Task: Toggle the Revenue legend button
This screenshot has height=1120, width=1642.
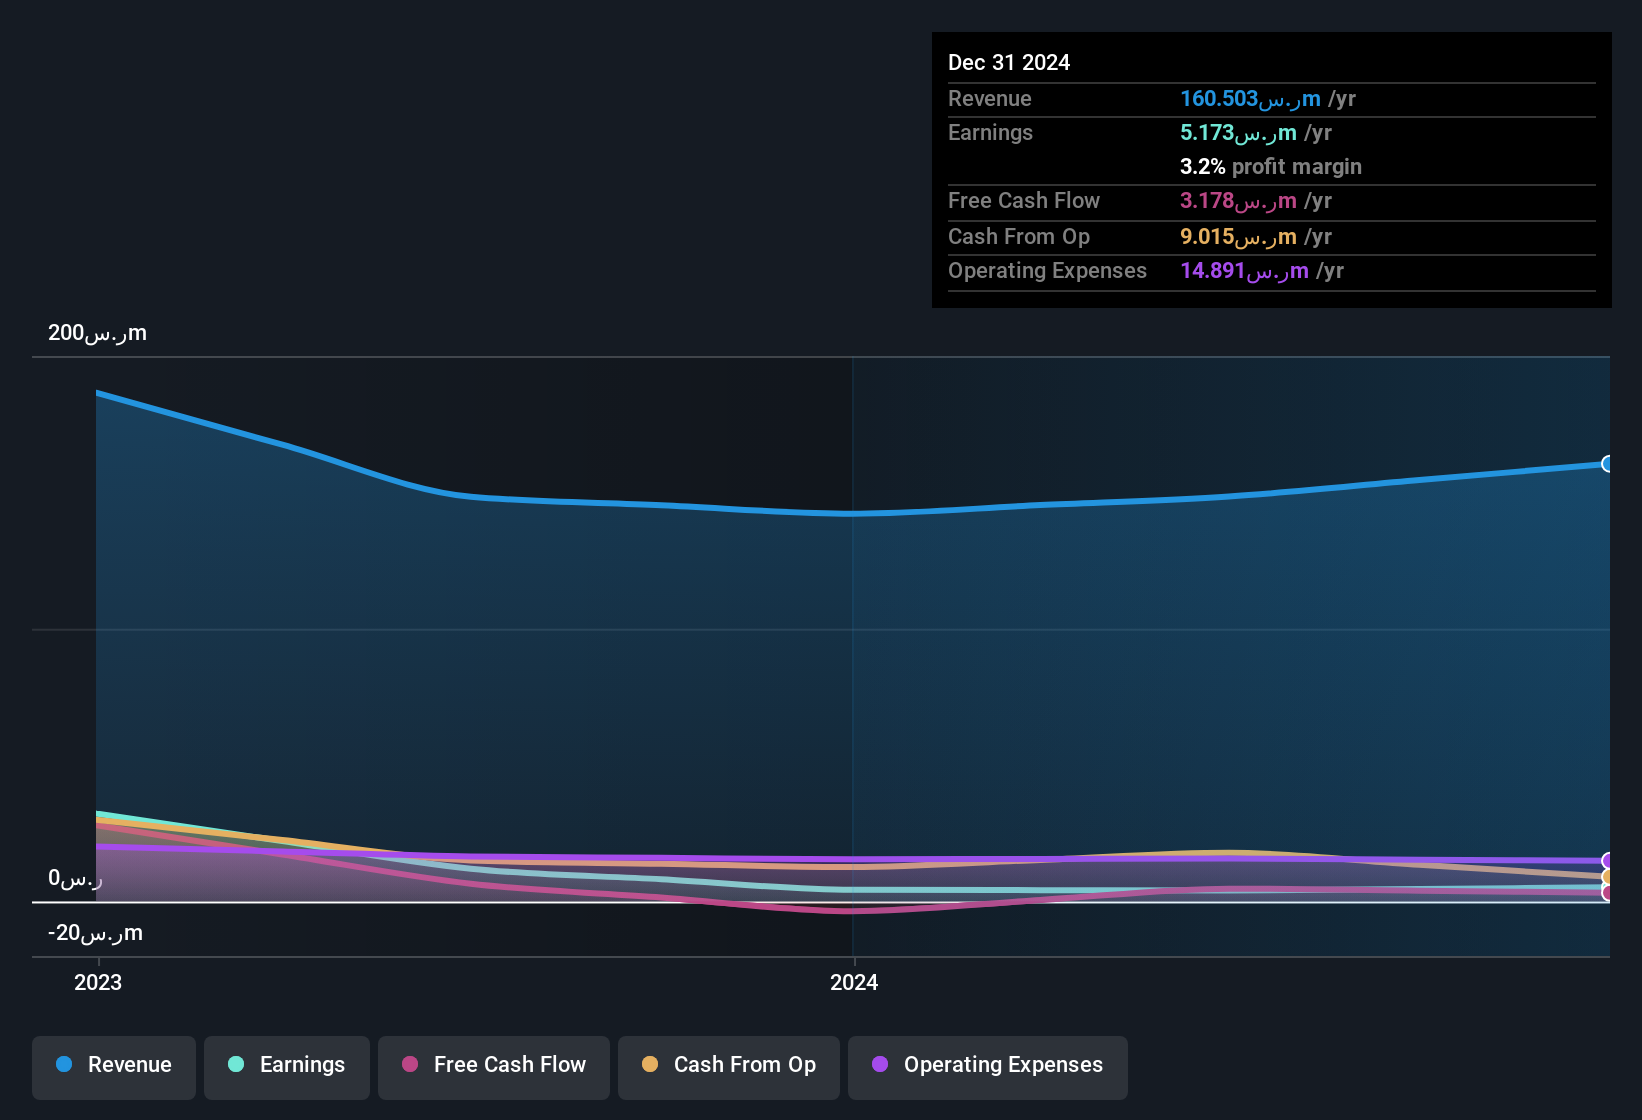Action: point(114,1068)
